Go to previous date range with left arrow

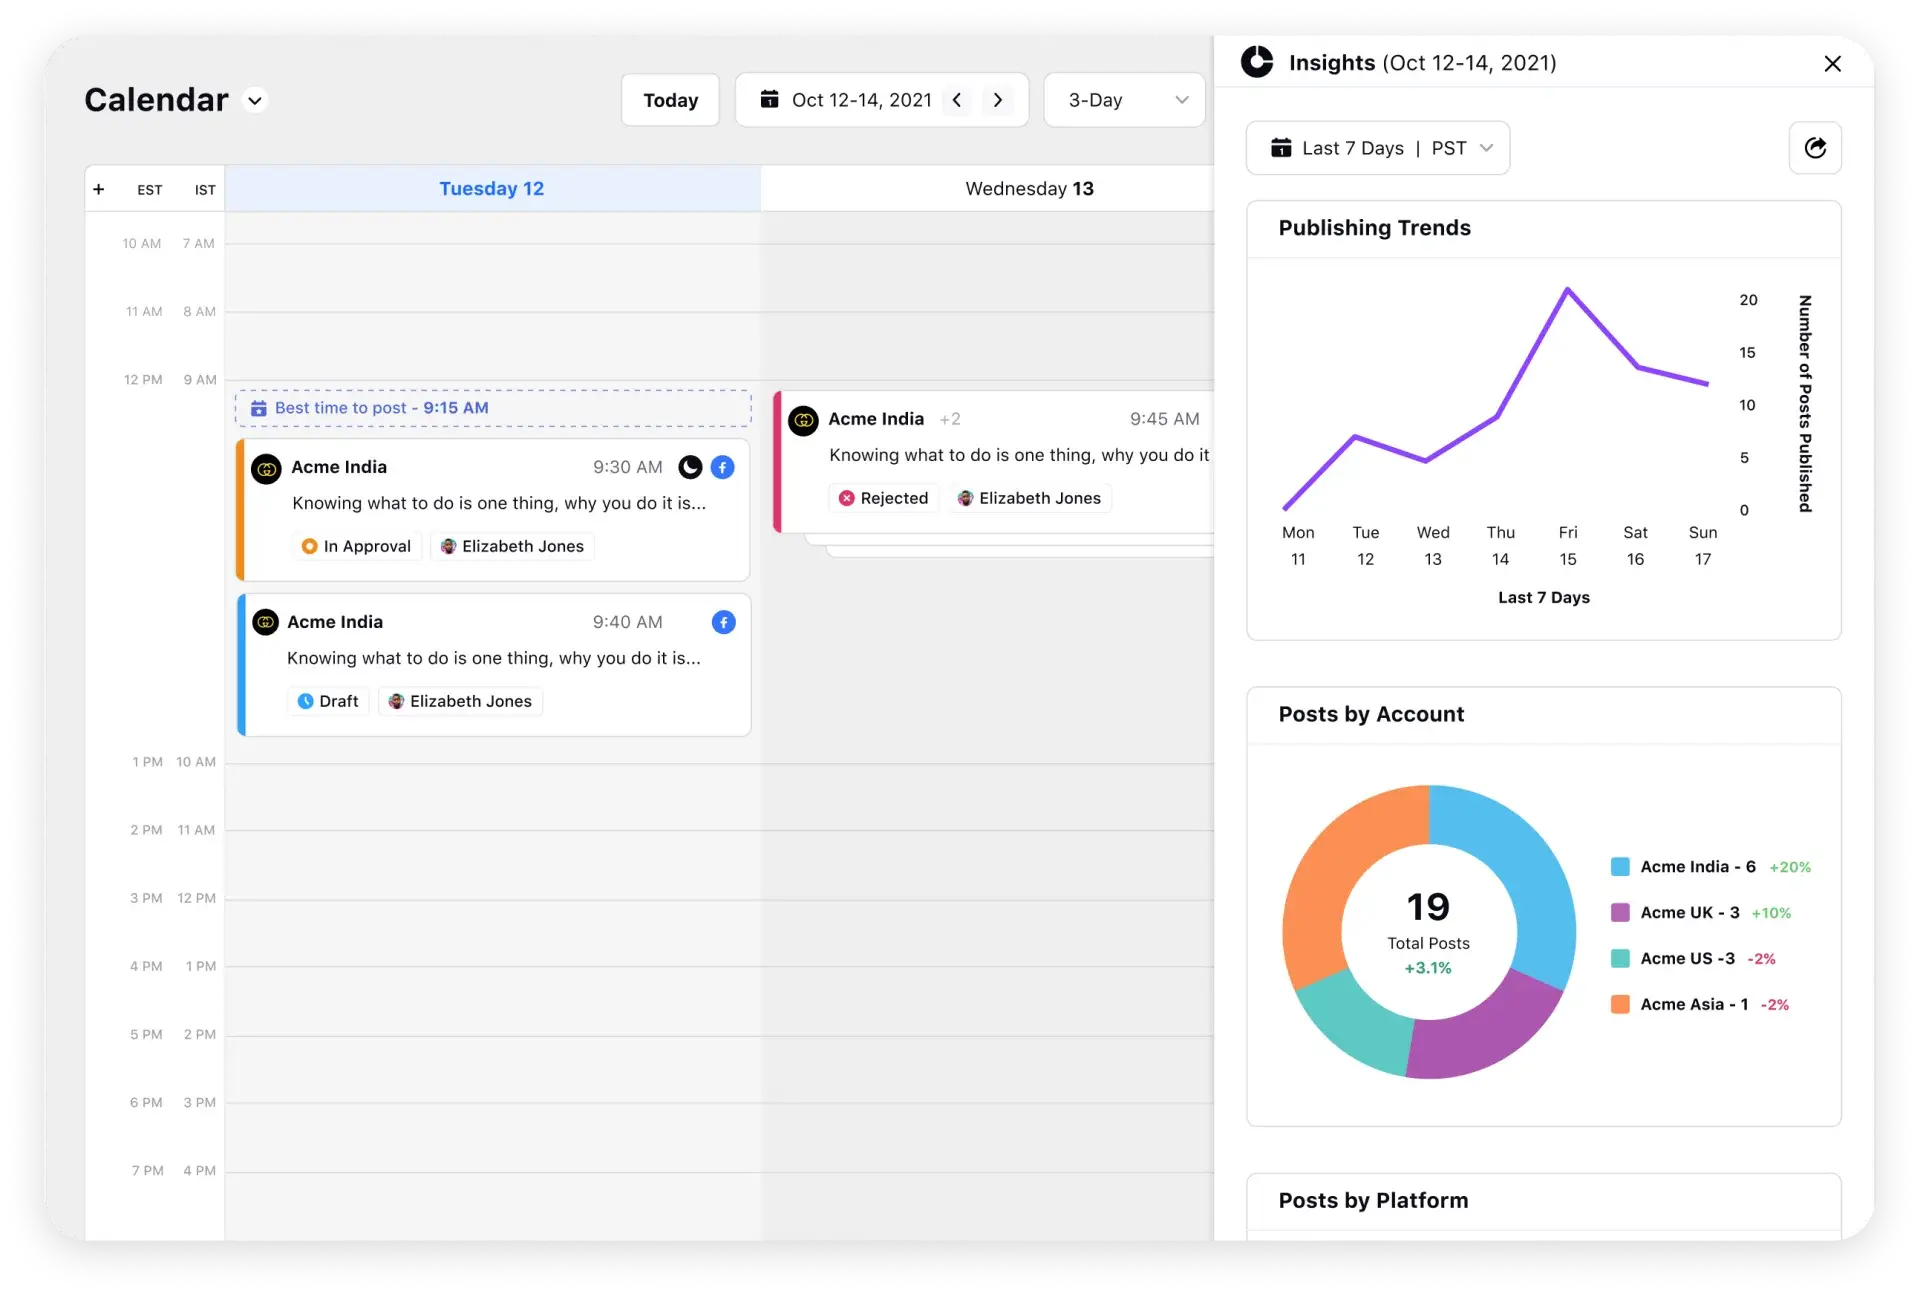[957, 100]
